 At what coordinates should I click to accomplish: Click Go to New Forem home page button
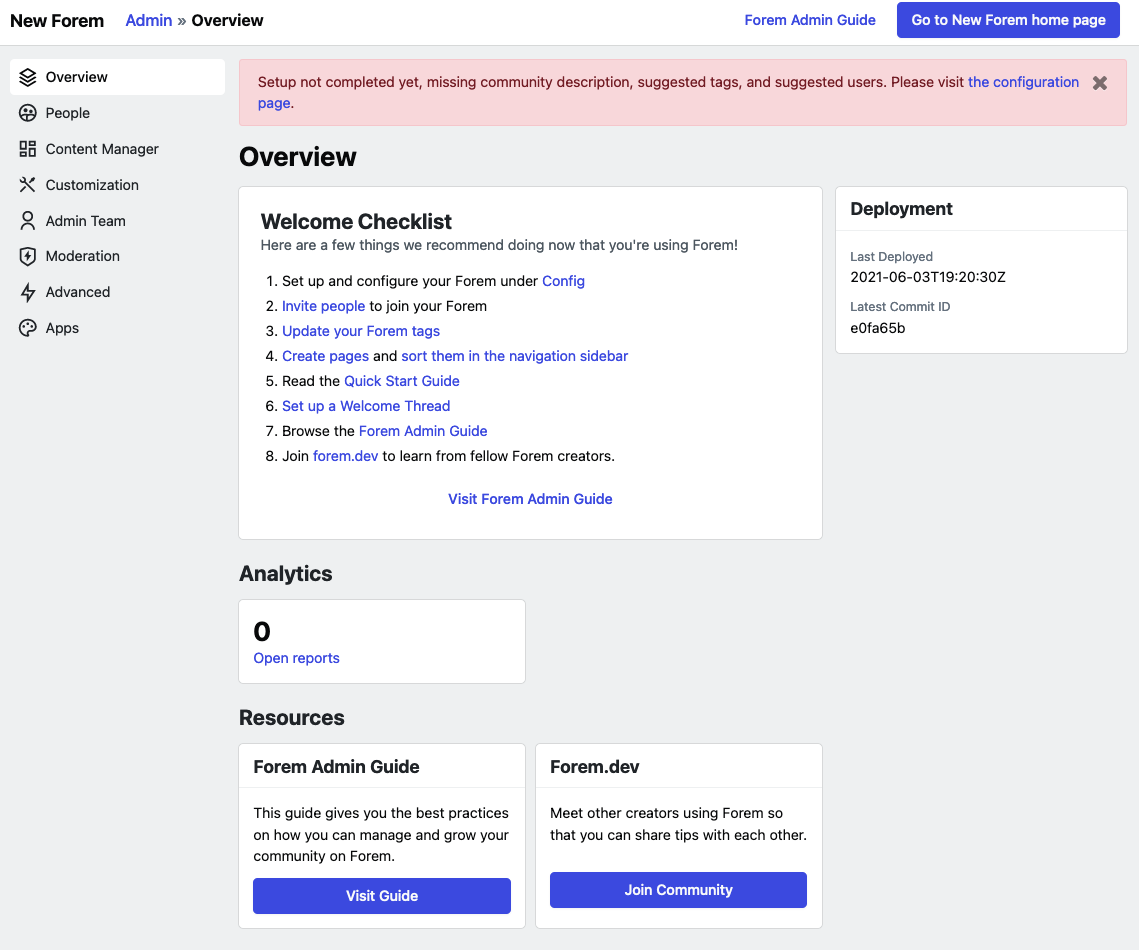[1008, 20]
